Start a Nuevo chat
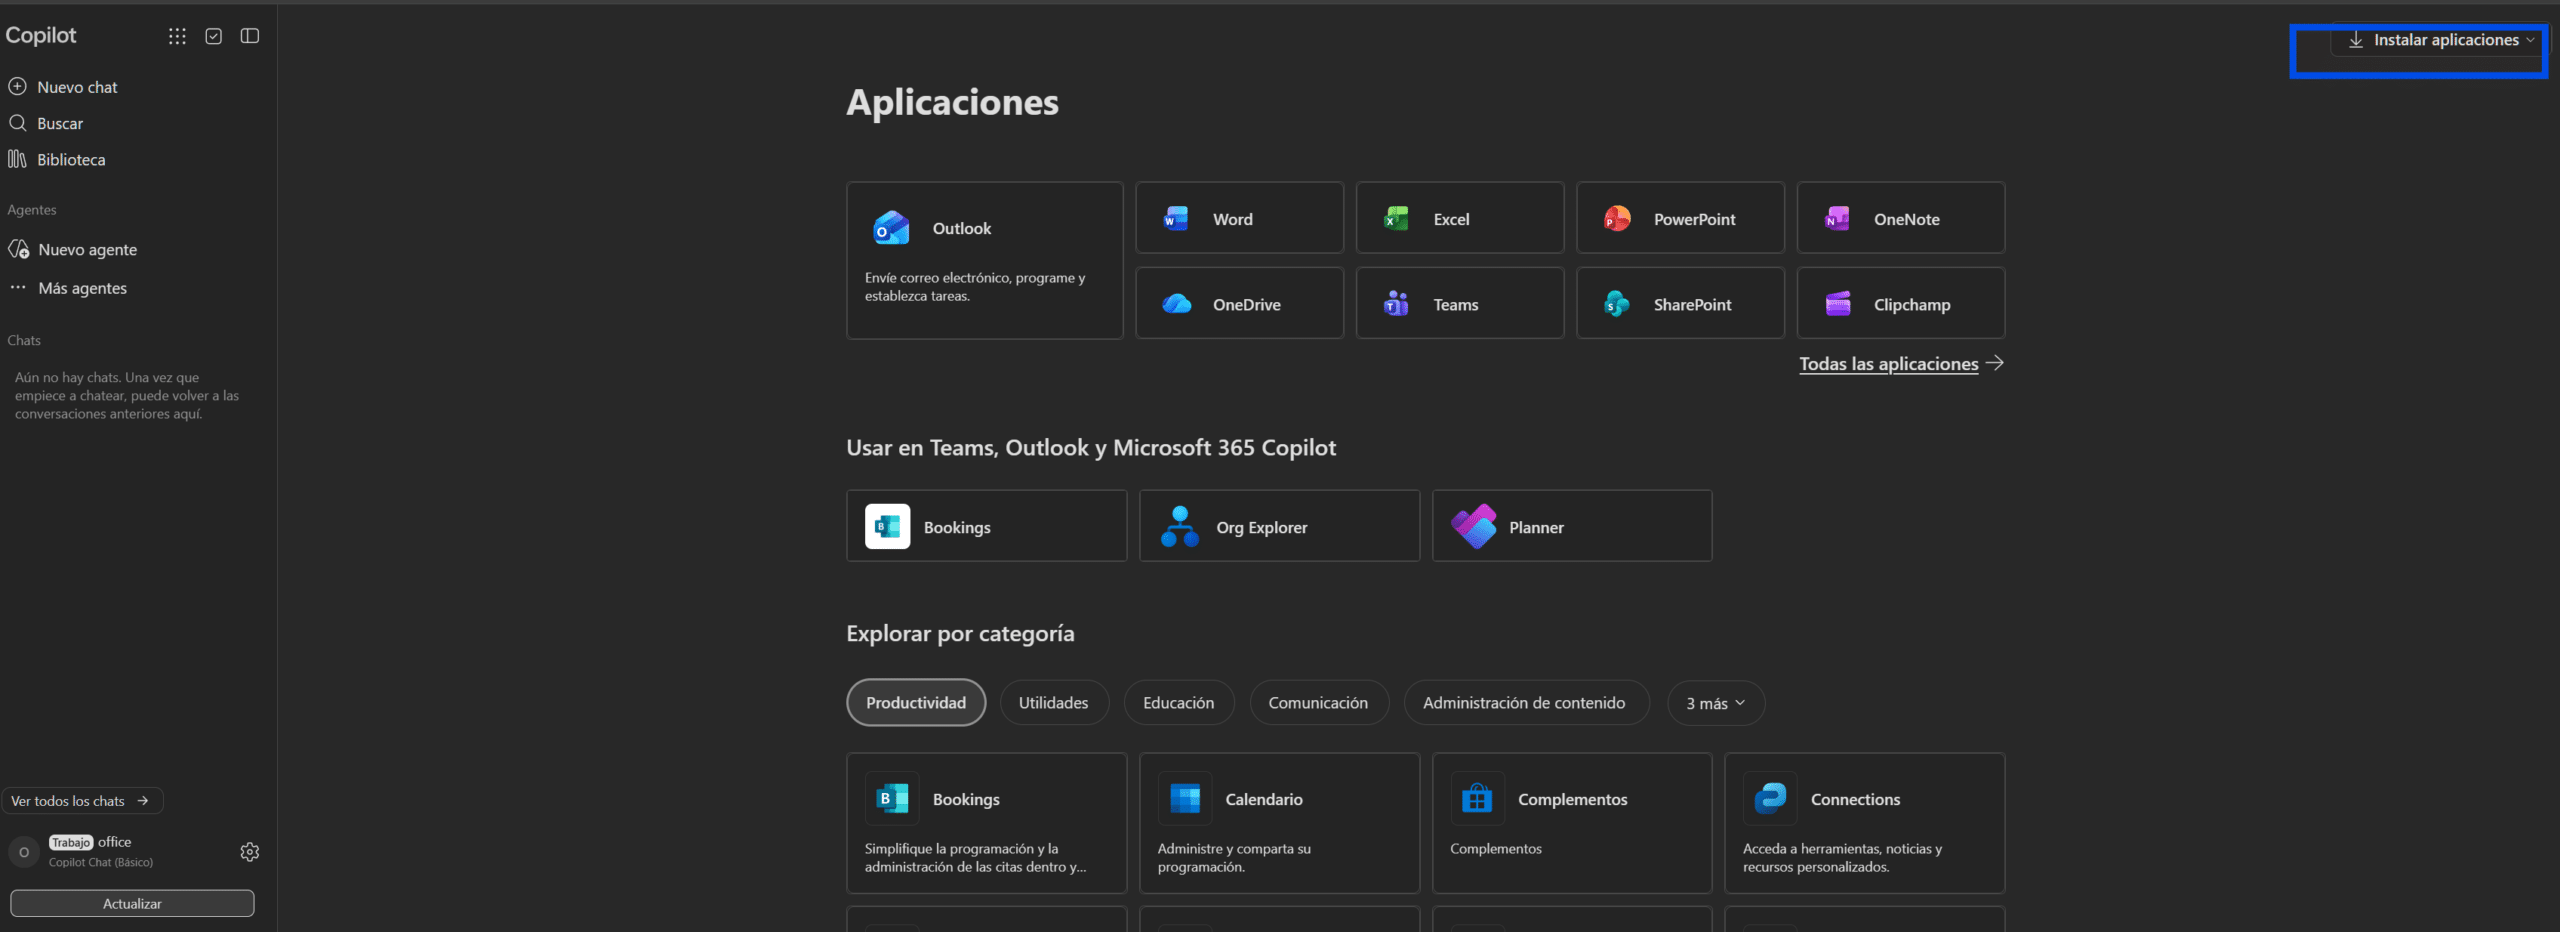Screen dimensions: 2560x932 (77, 87)
